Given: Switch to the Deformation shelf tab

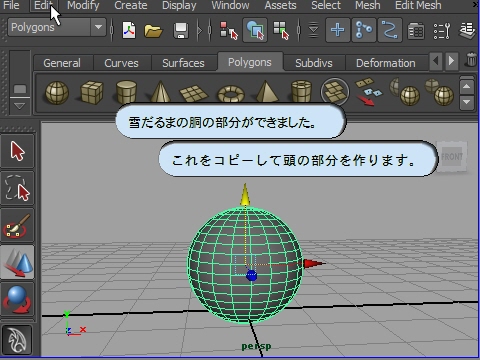Looking at the screenshot, I should (x=386, y=63).
